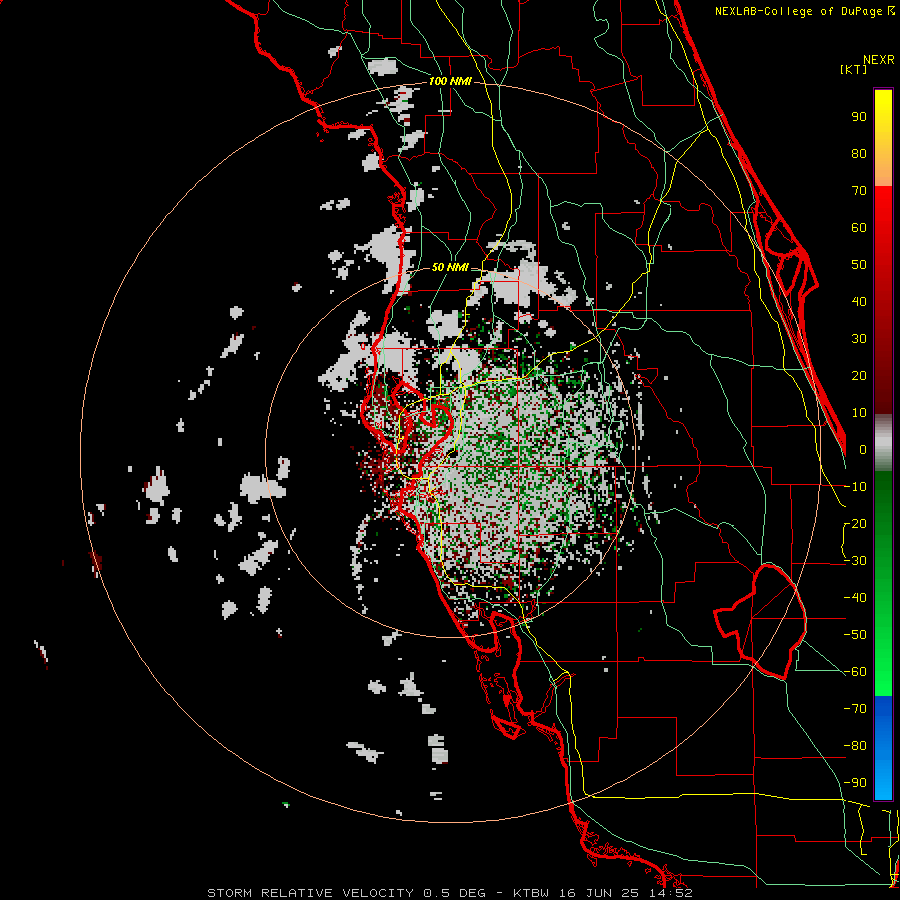Click the NEXLAB-College of DuPage credit text
900x900 pixels.
804,11
